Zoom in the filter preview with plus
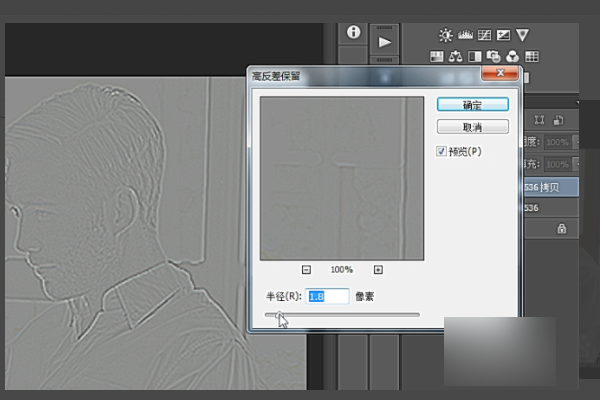 [x=378, y=270]
